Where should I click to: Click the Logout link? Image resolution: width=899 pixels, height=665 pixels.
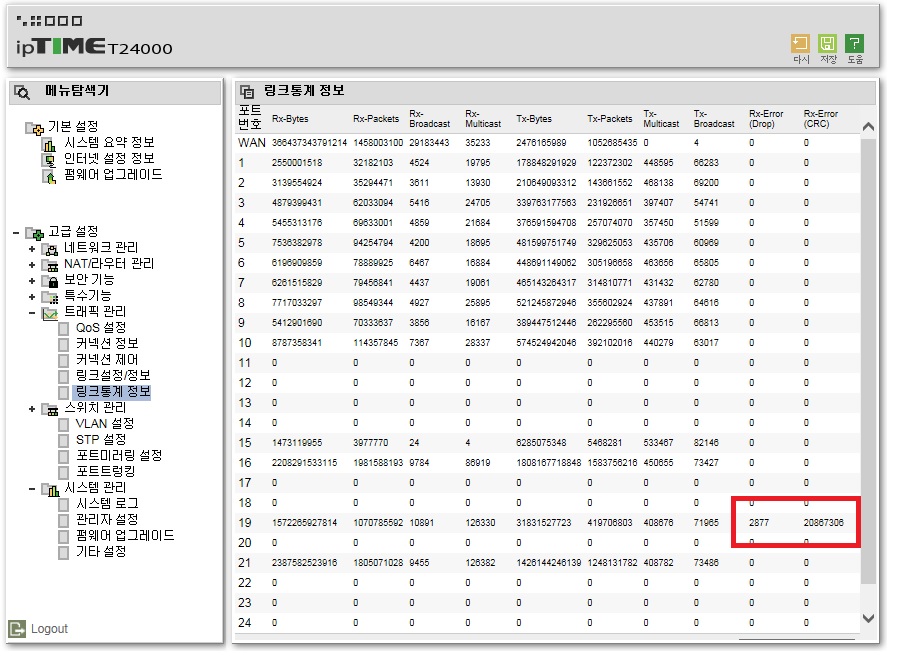click(49, 629)
